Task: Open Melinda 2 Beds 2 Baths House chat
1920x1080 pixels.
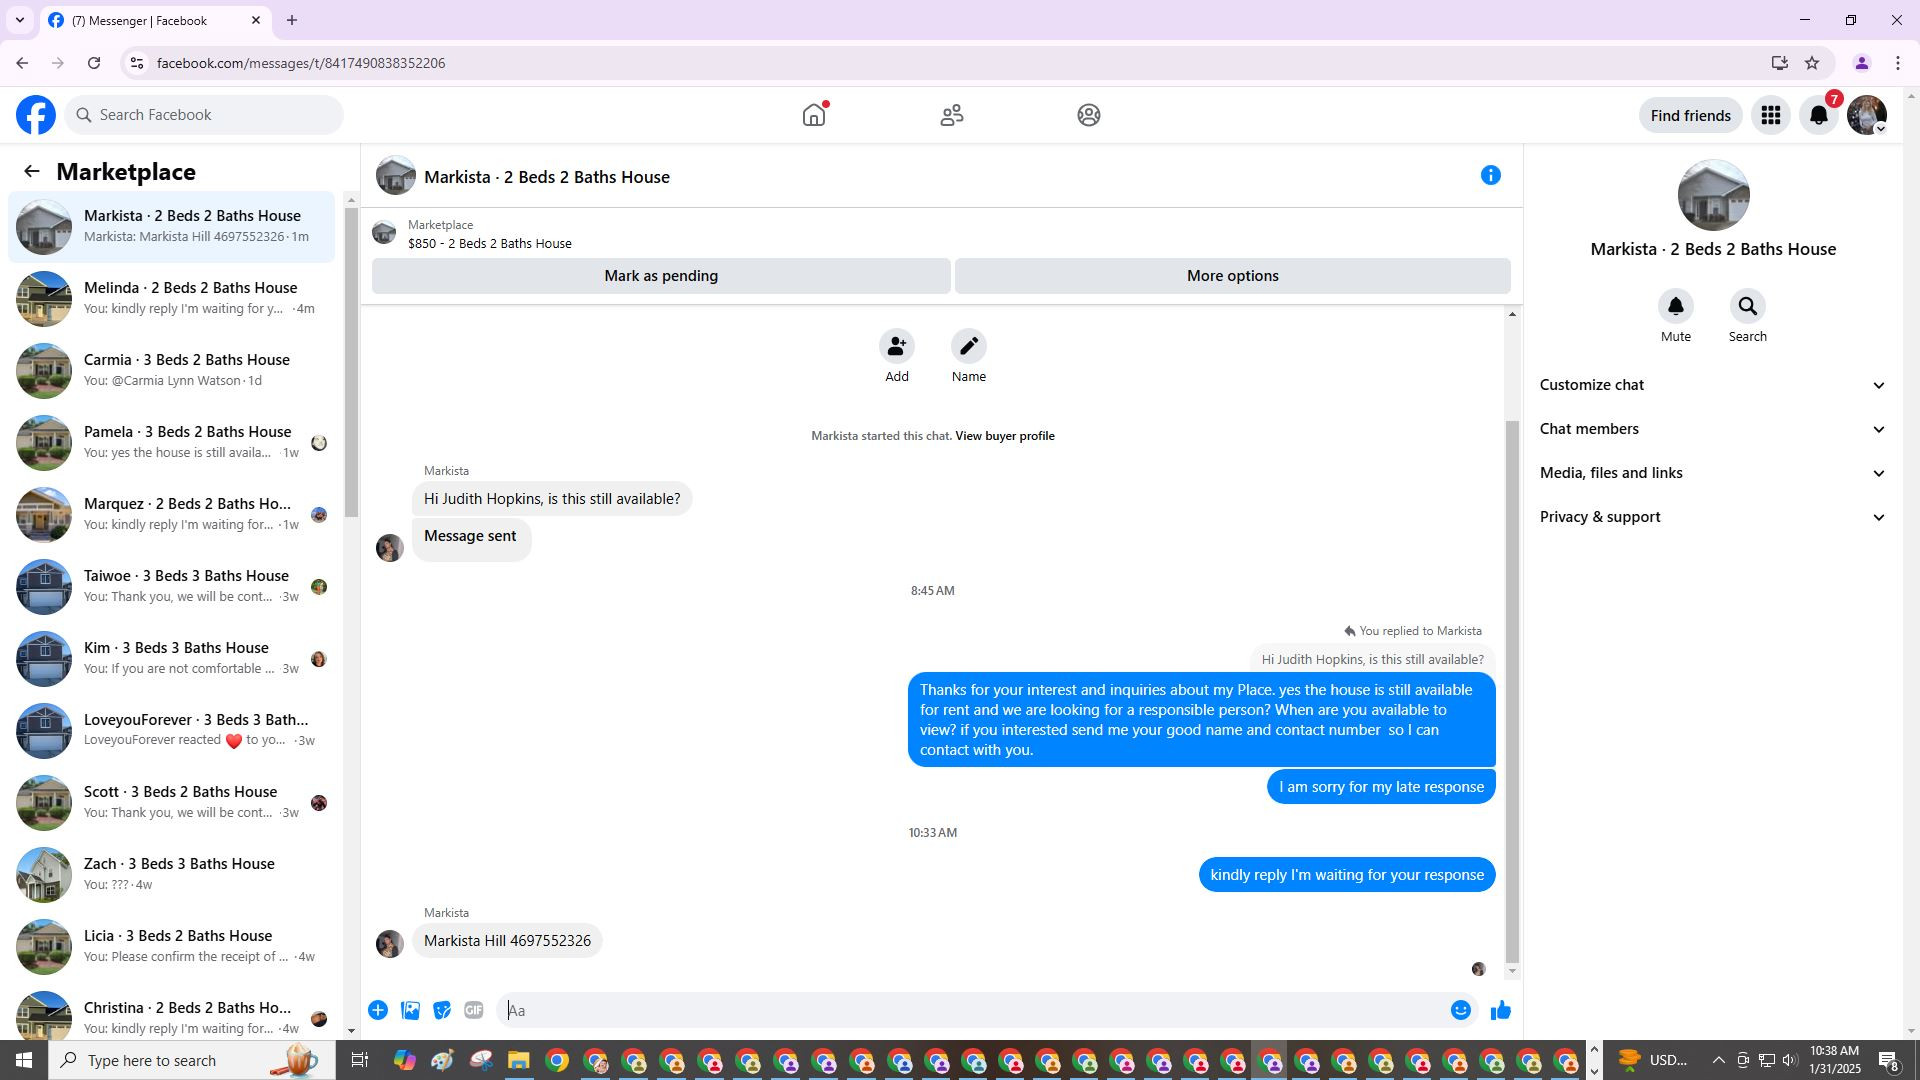Action: (172, 299)
